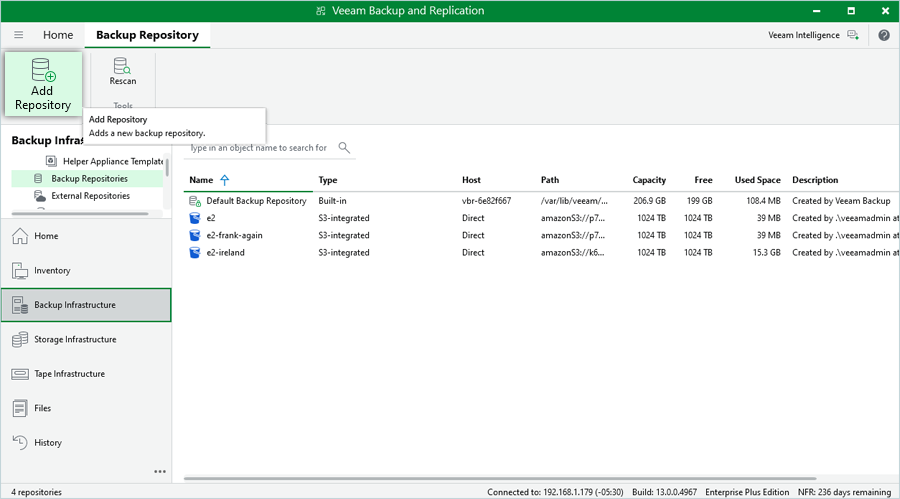The height and width of the screenshot is (499, 900).
Task: Select External Repositories in the tree
Action: [x=90, y=196]
